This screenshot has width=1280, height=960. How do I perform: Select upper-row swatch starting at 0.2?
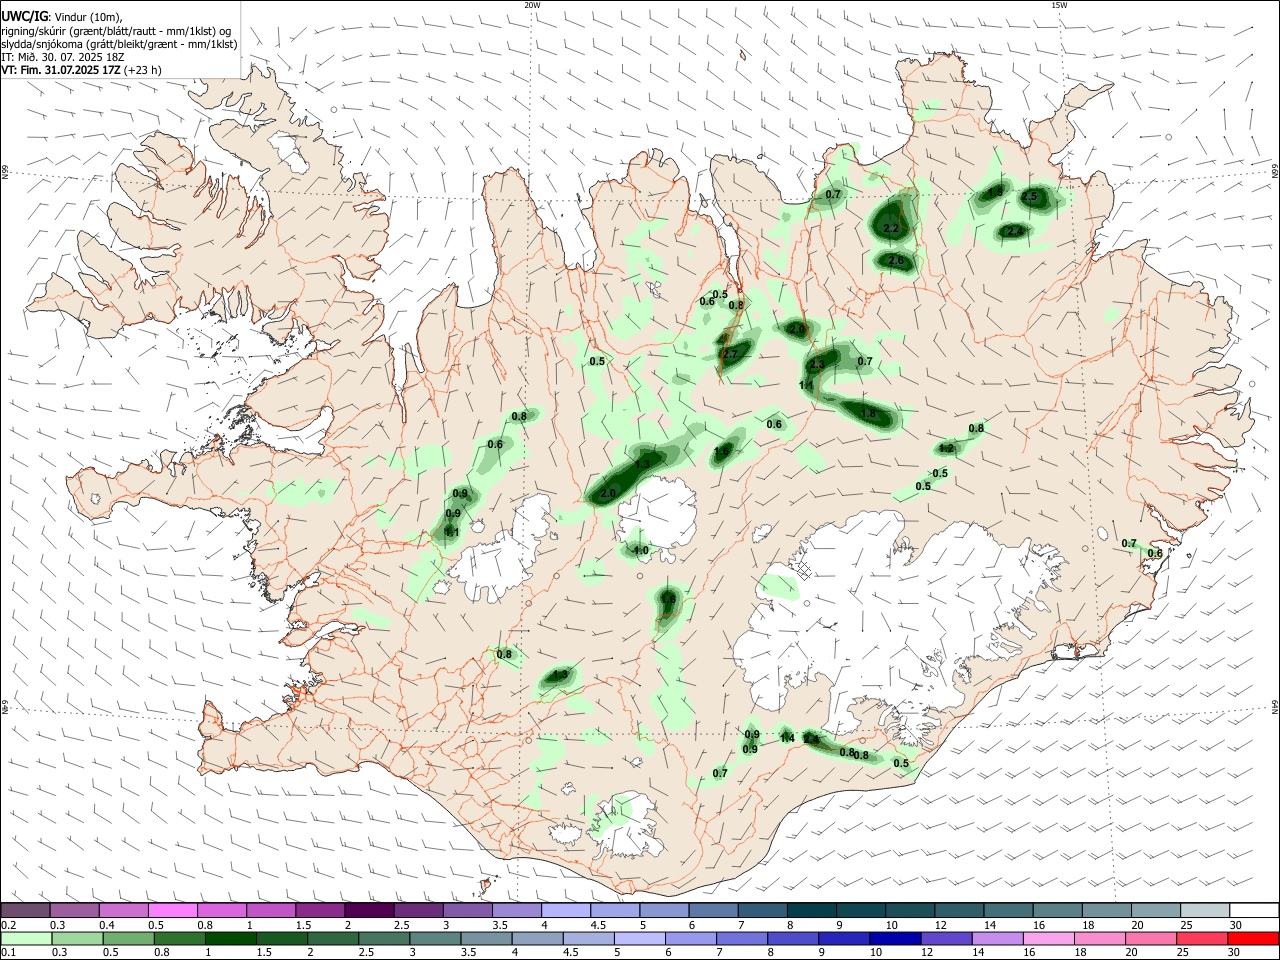pyautogui.click(x=25, y=911)
